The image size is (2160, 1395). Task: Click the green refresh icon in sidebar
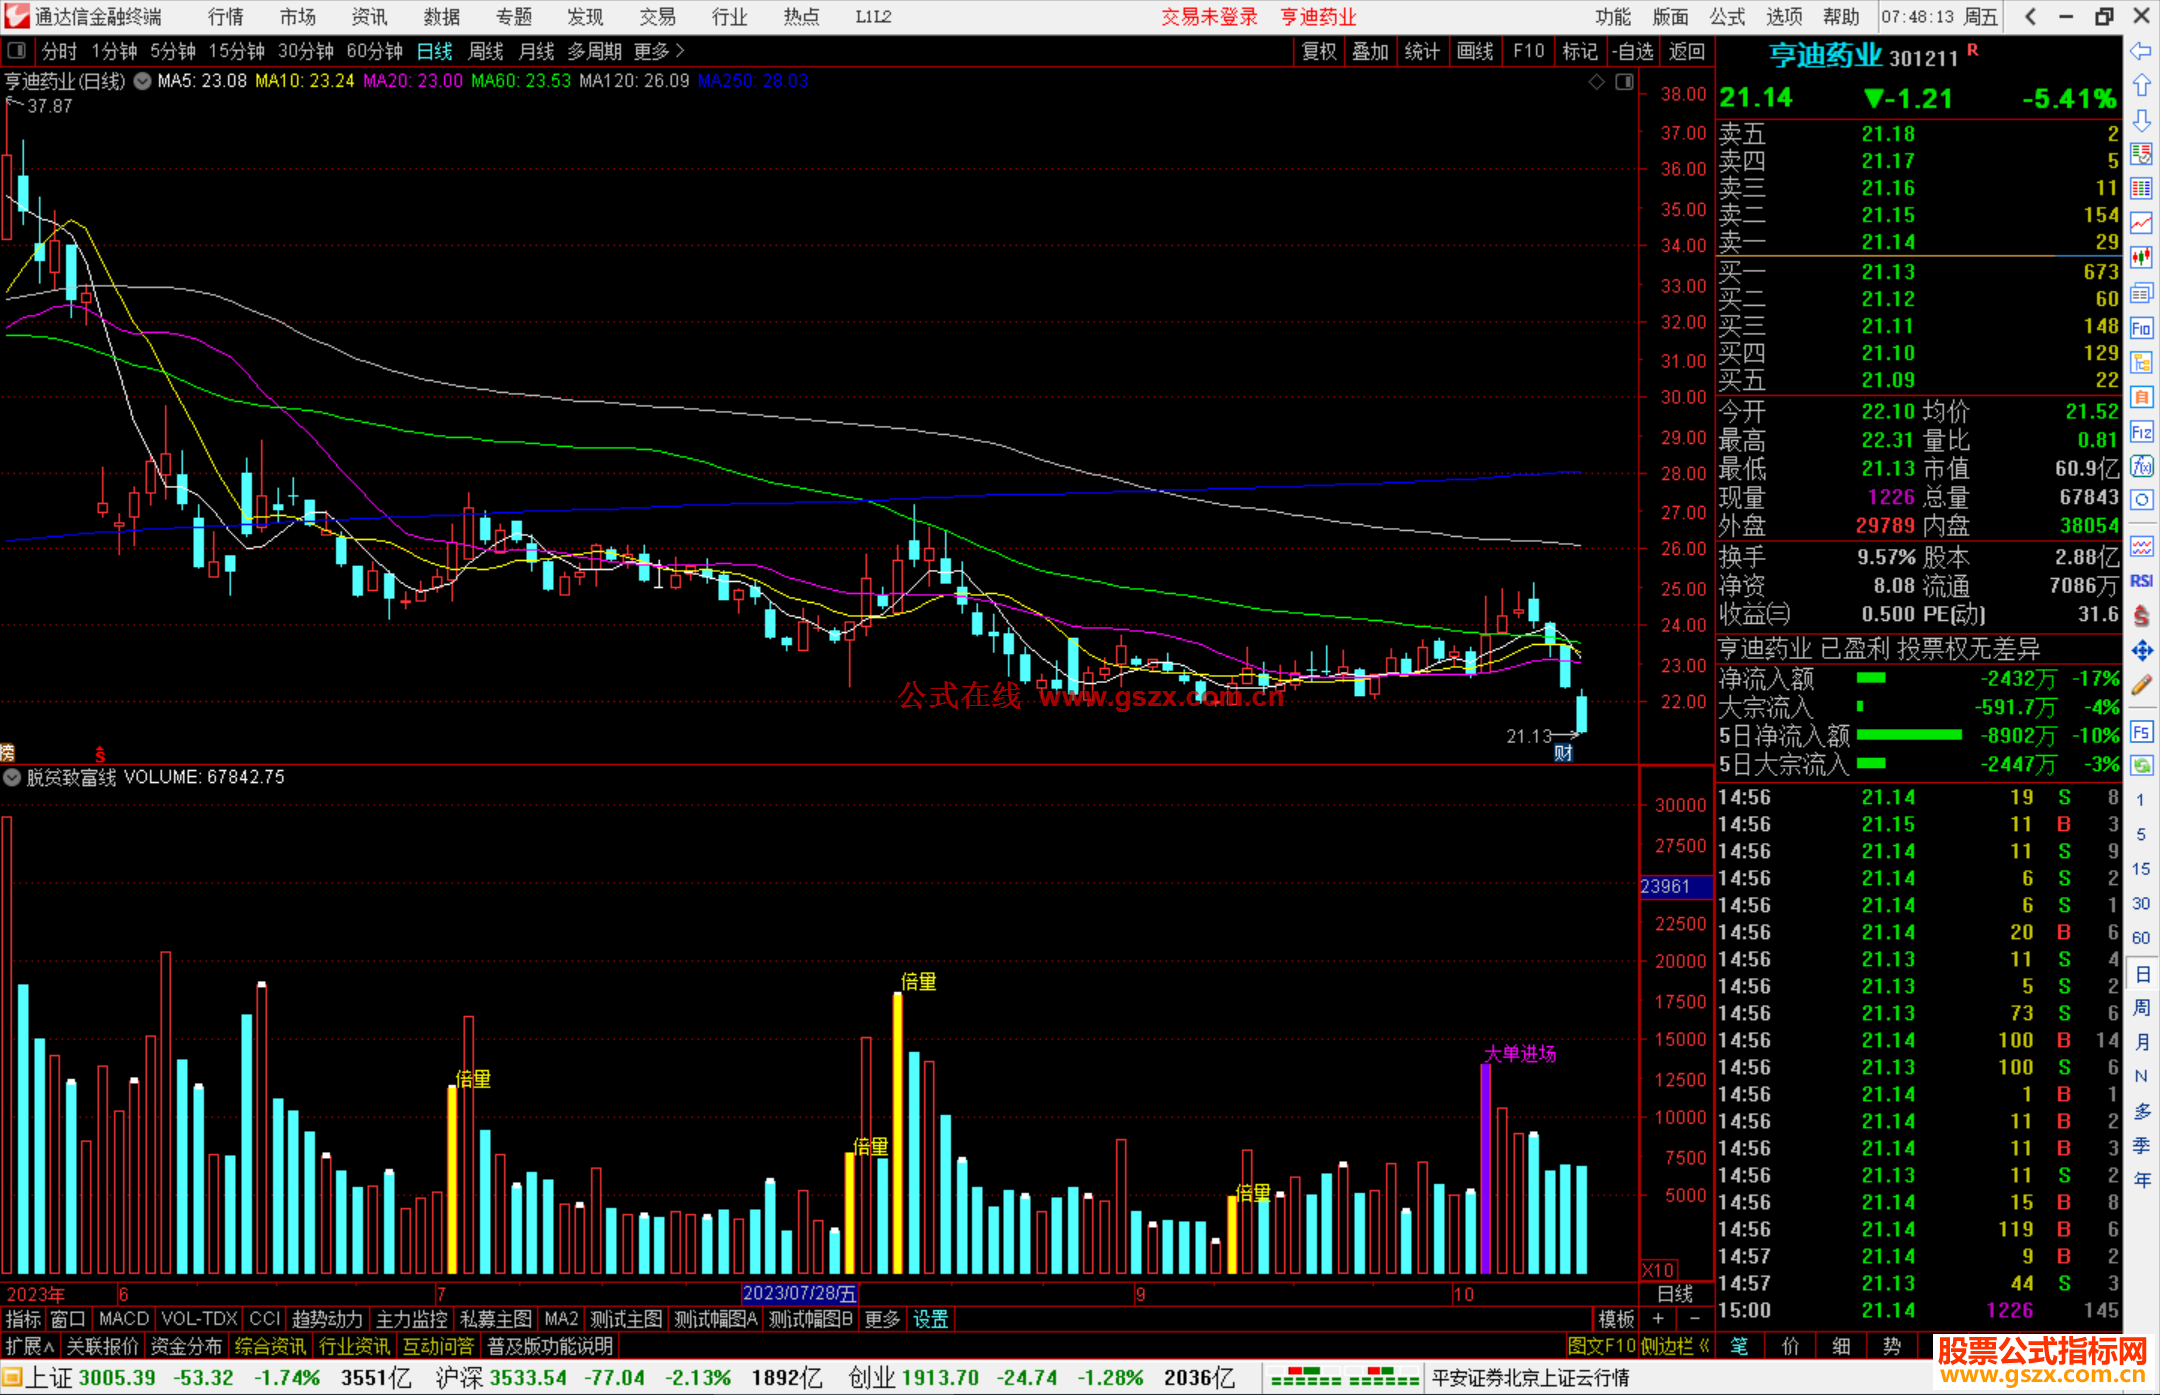click(2141, 766)
